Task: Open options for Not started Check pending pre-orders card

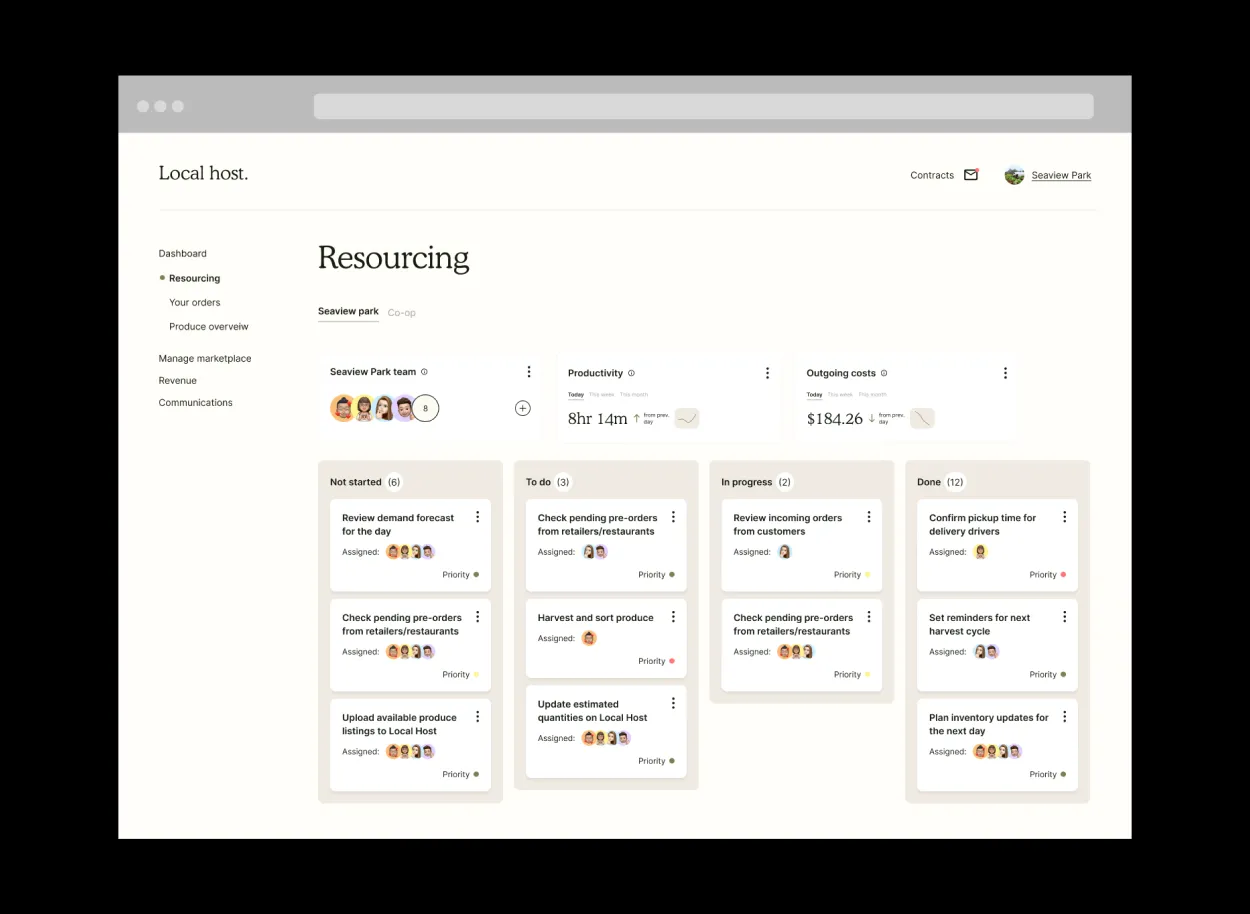Action: click(x=477, y=617)
